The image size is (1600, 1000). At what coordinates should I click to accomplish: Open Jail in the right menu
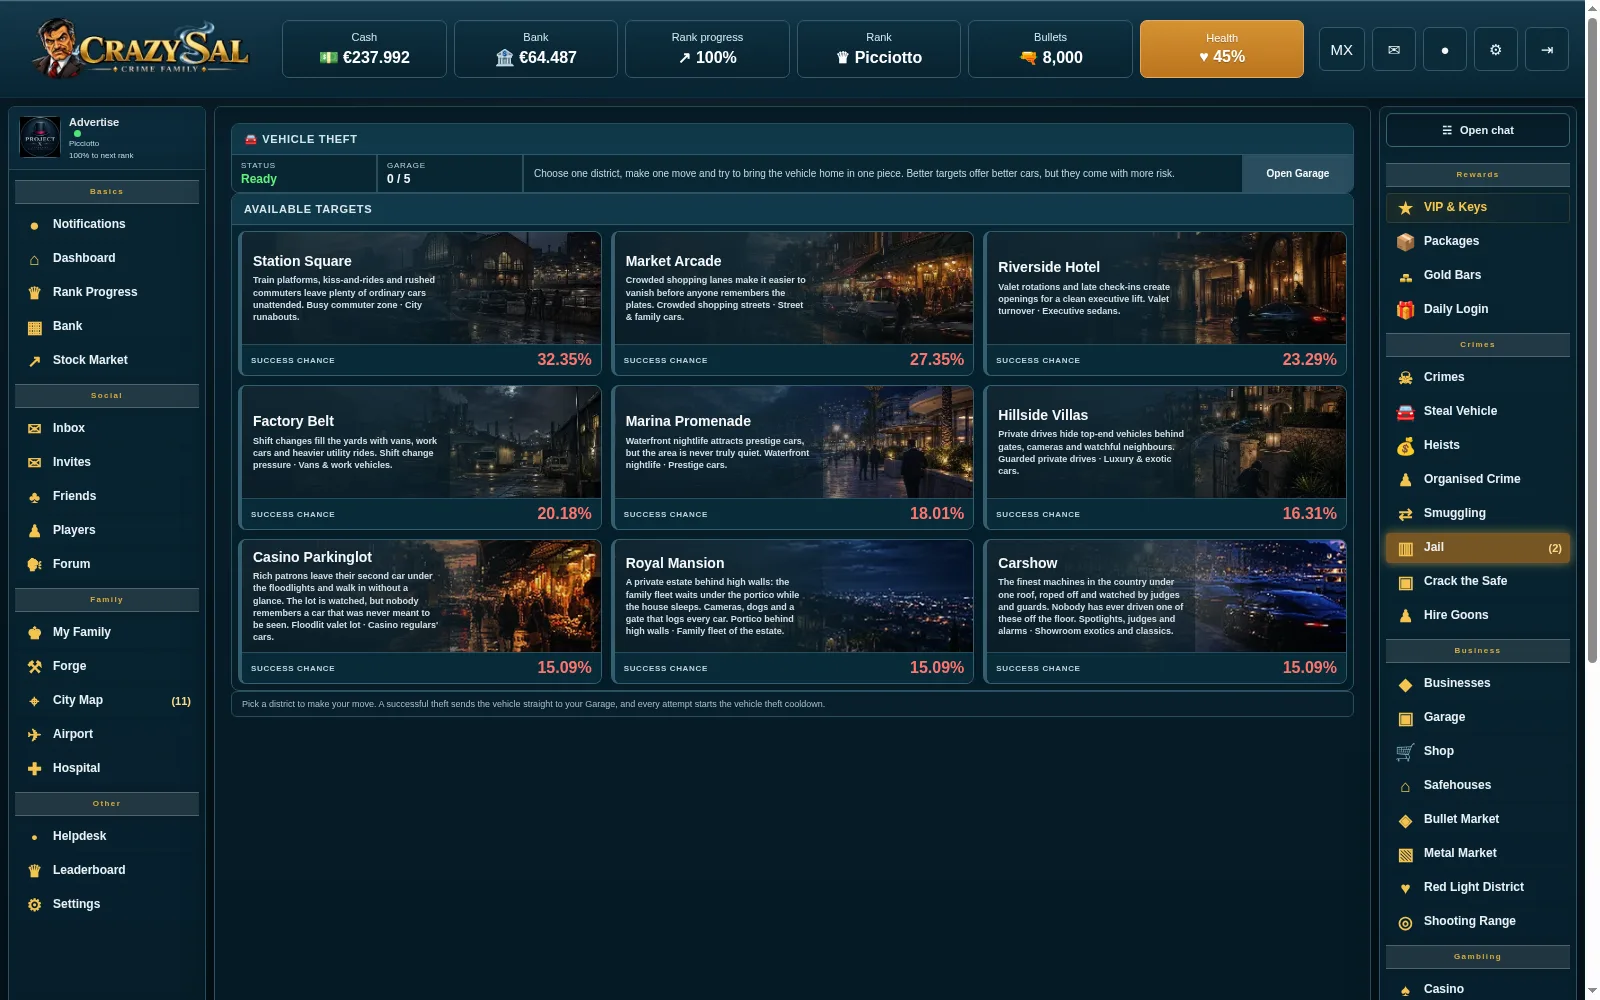(x=1477, y=548)
